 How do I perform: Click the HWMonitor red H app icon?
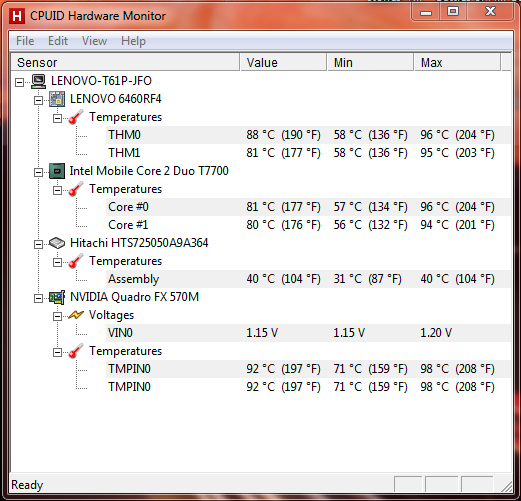17,16
